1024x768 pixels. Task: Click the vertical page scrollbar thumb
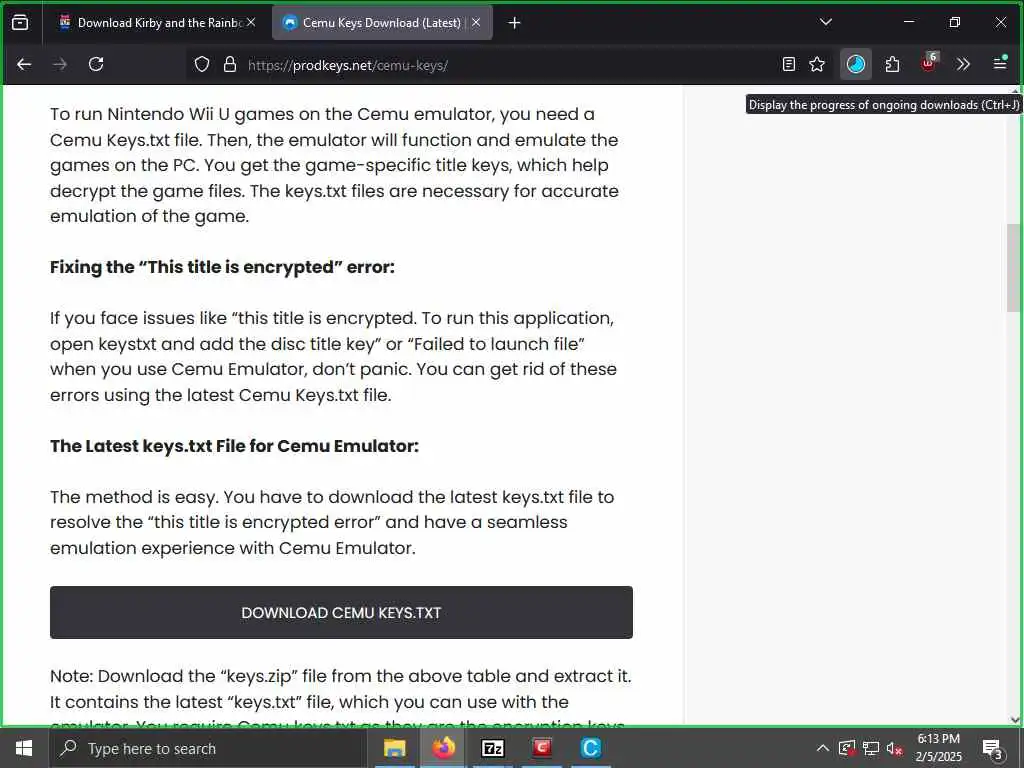1013,268
